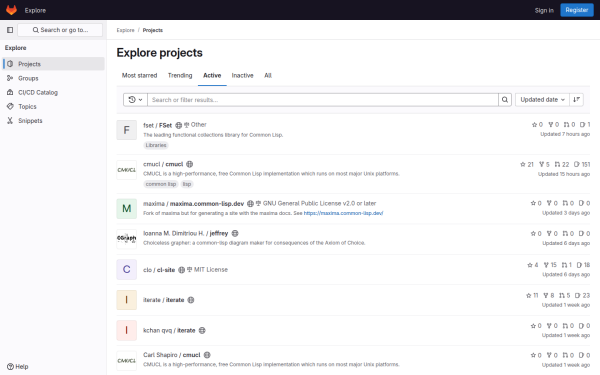Click the public globe icon beside jeffrey
Viewport: 600px width, 375px height.
pos(235,233)
